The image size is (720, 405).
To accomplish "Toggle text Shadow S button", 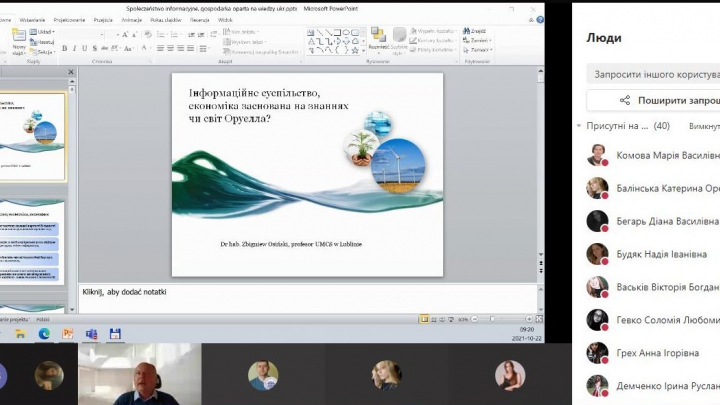I will 95,48.
